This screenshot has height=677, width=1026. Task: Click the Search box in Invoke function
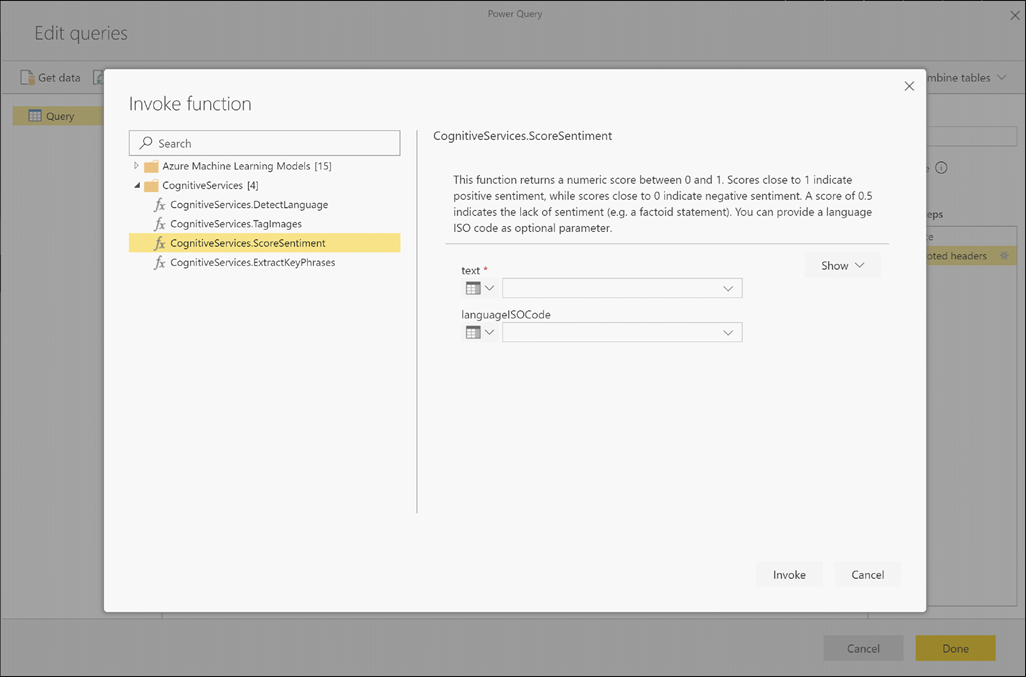pyautogui.click(x=264, y=143)
